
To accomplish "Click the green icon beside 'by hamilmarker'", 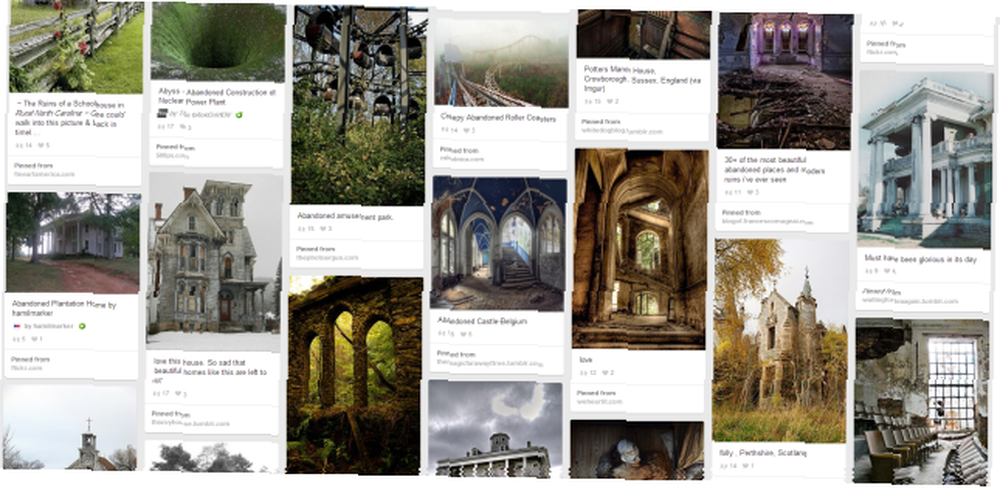I will click(82, 326).
